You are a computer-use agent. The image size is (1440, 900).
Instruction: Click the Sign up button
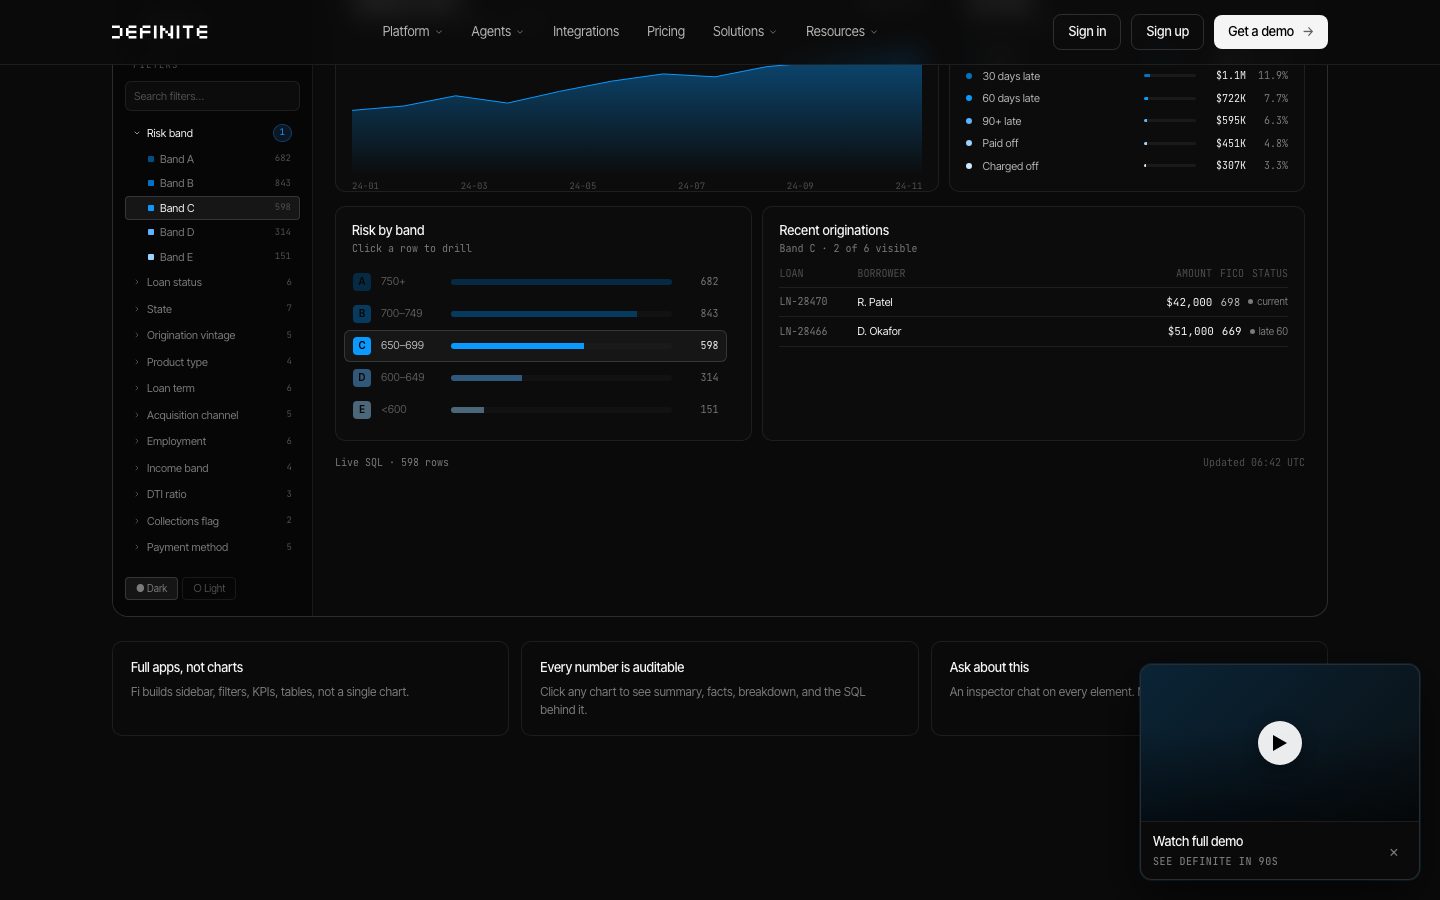pos(1167,32)
